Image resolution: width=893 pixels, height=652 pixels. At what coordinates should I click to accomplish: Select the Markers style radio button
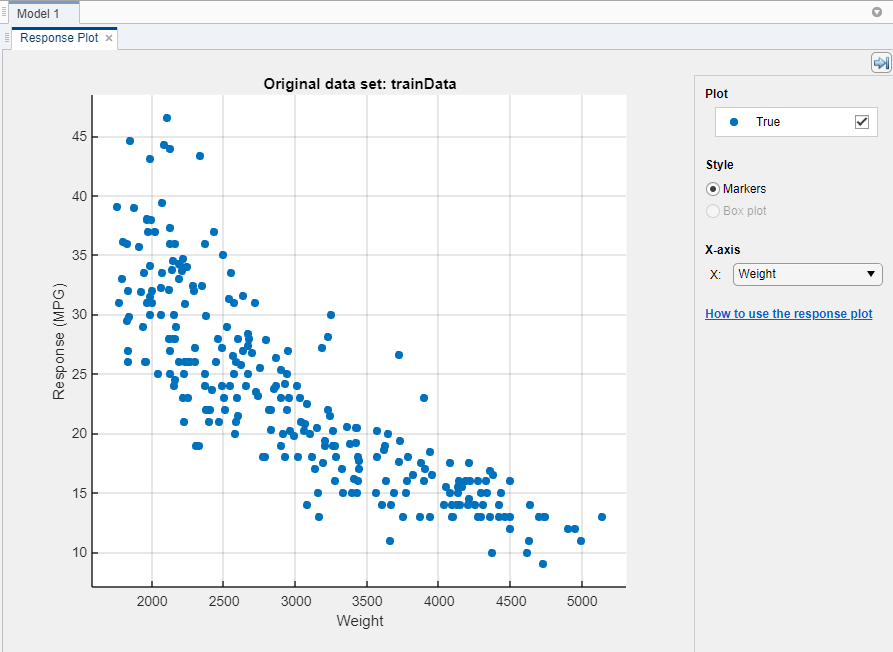[712, 189]
